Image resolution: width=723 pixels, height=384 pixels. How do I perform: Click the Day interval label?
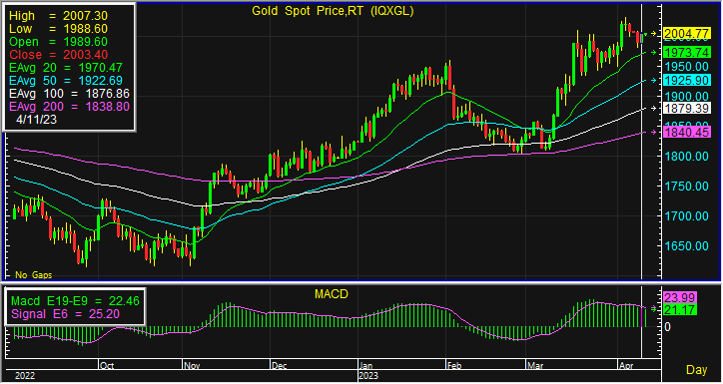pyautogui.click(x=697, y=370)
